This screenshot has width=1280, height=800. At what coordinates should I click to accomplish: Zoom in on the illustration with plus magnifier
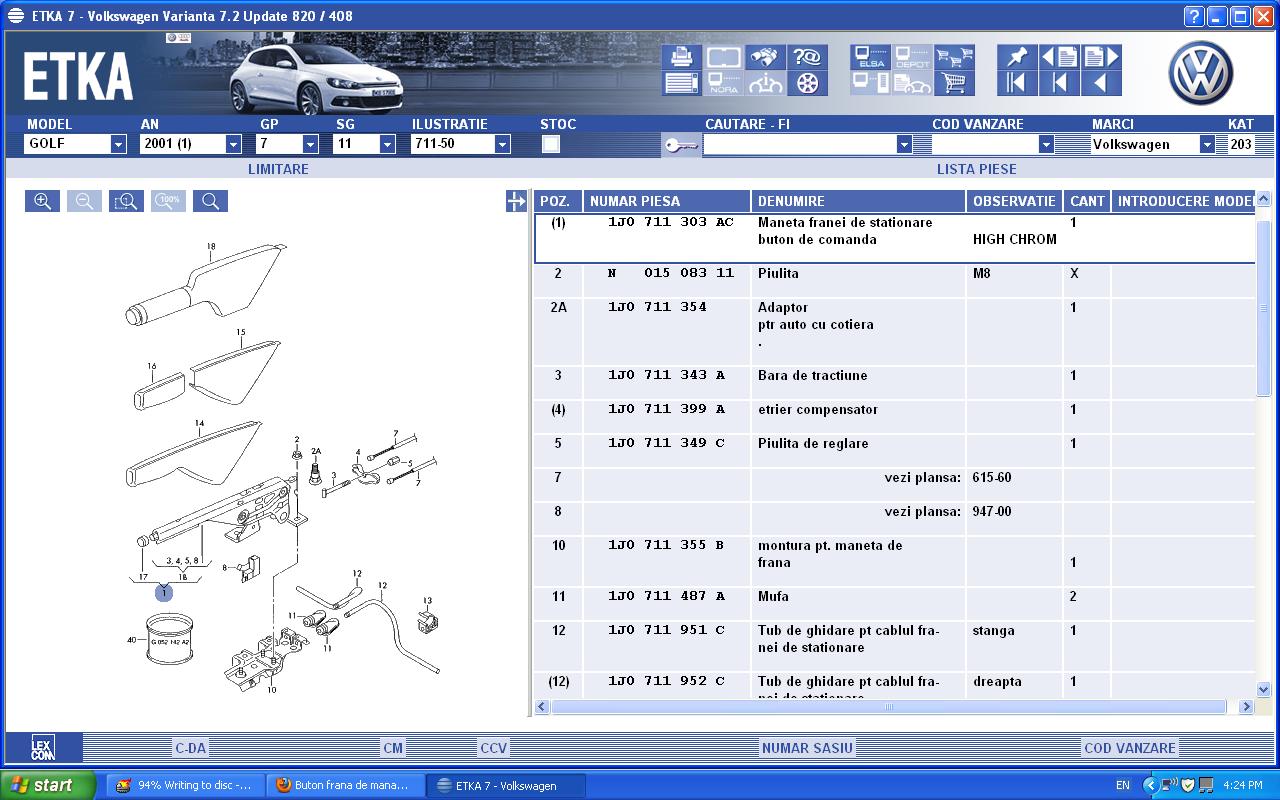pos(42,201)
